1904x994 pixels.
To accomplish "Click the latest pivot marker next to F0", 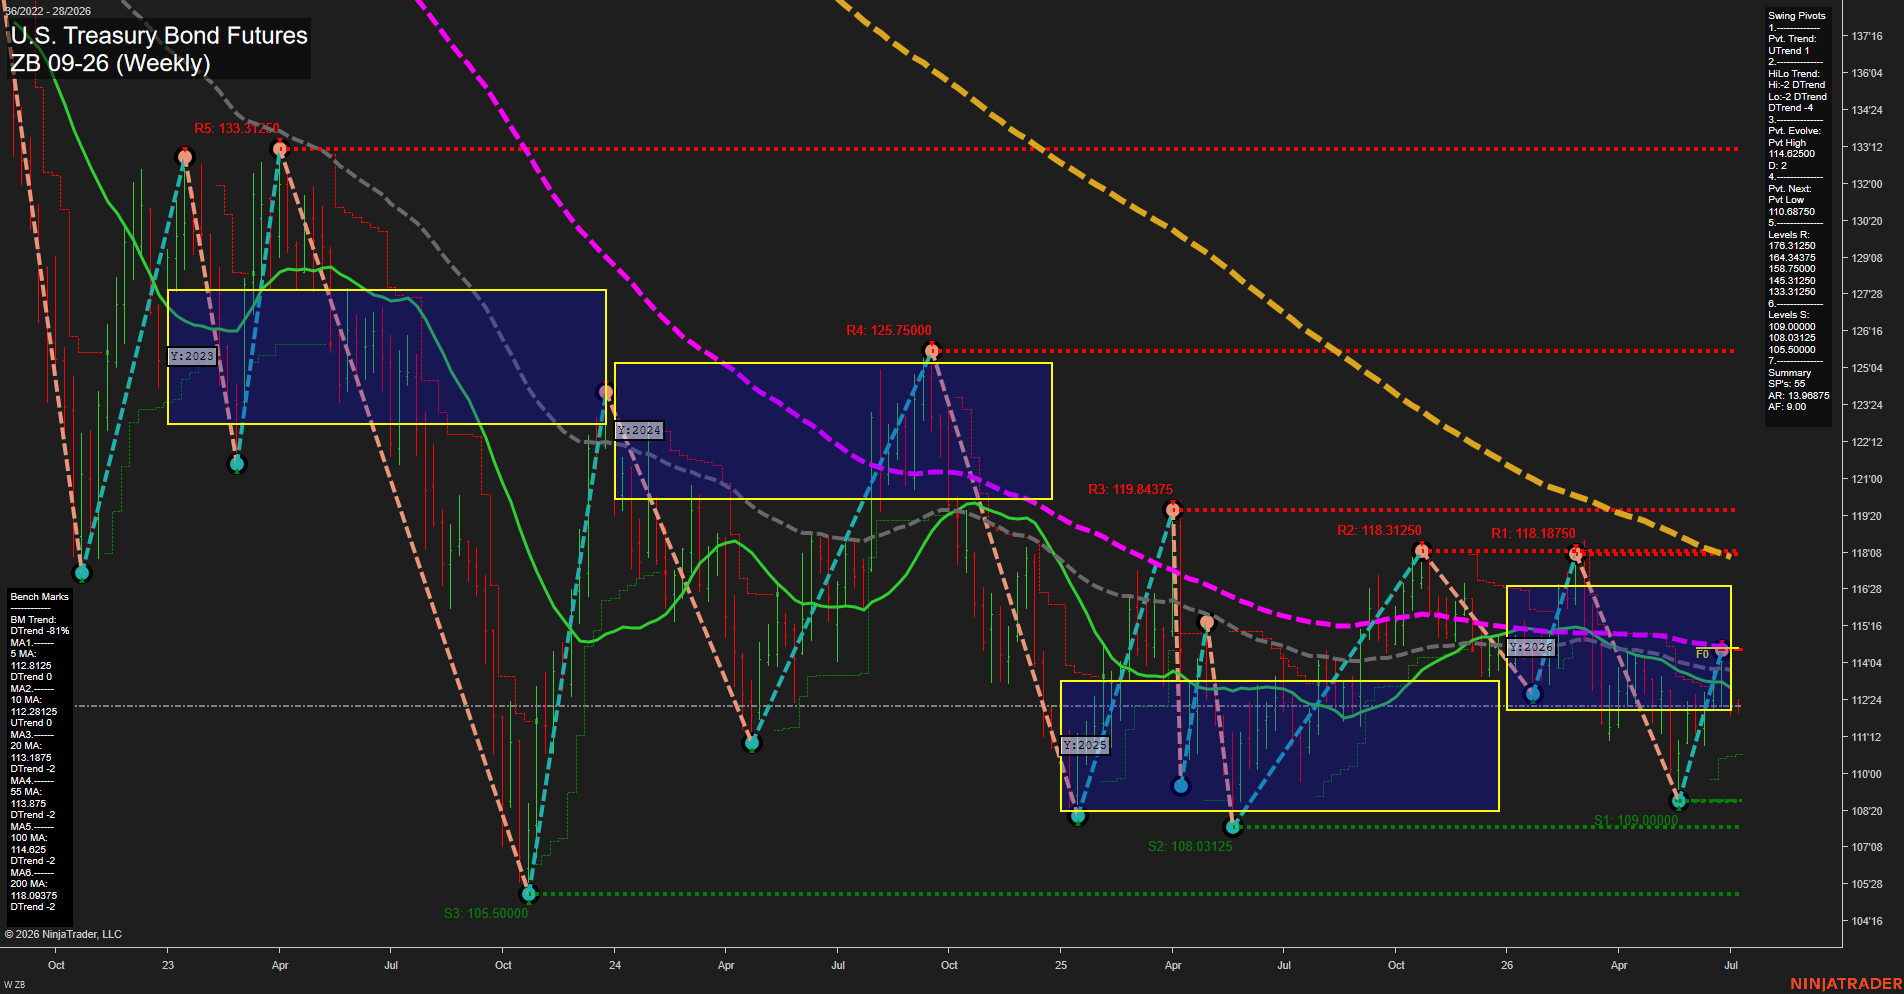I will [1721, 649].
